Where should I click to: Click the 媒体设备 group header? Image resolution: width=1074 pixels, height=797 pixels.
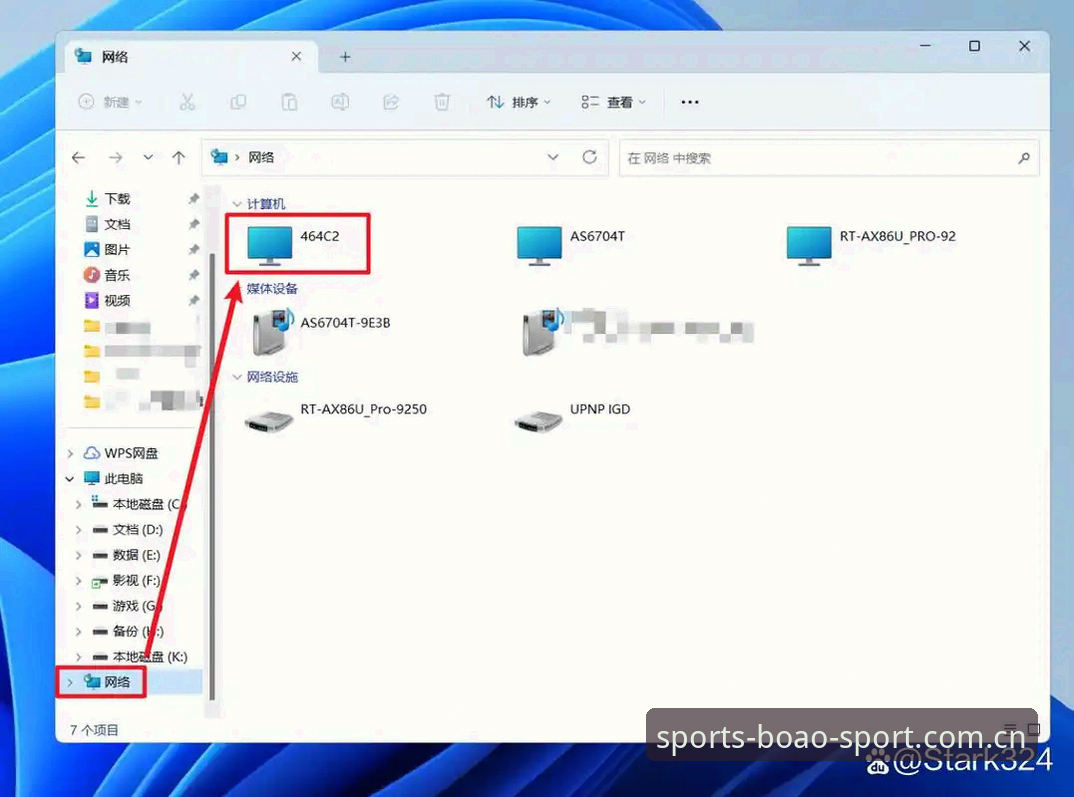(x=272, y=288)
